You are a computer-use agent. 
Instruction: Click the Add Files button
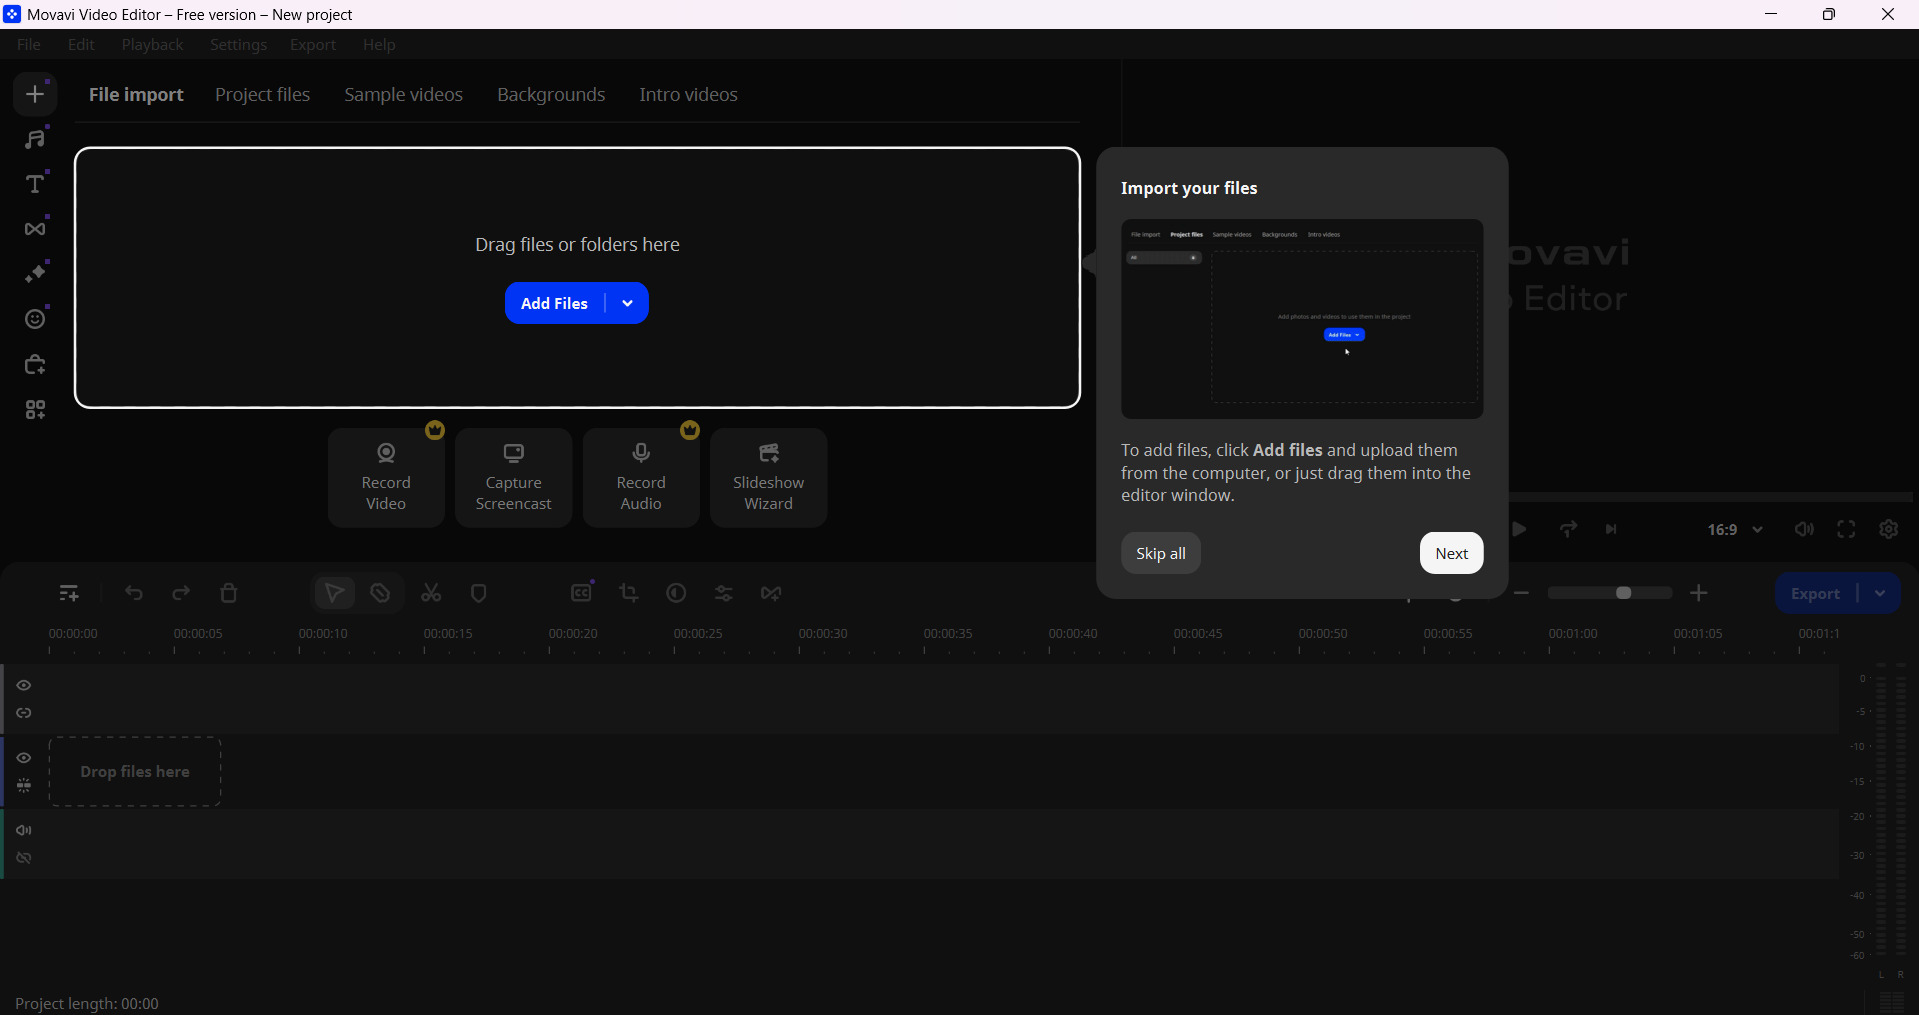[555, 303]
